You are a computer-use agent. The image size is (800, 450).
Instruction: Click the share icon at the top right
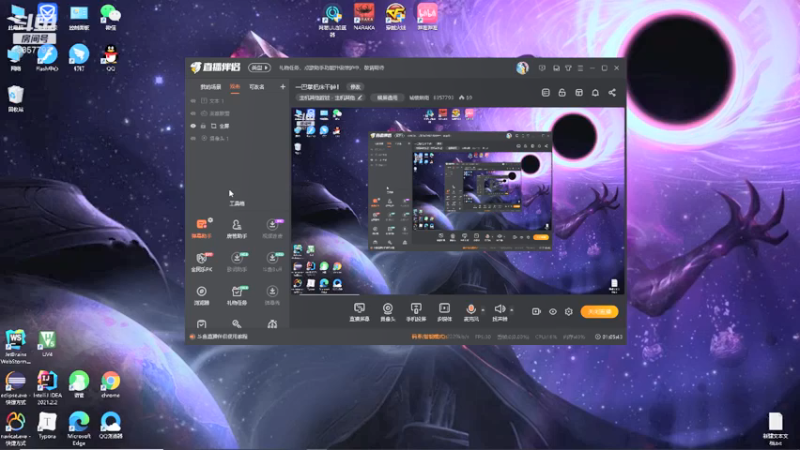612,93
